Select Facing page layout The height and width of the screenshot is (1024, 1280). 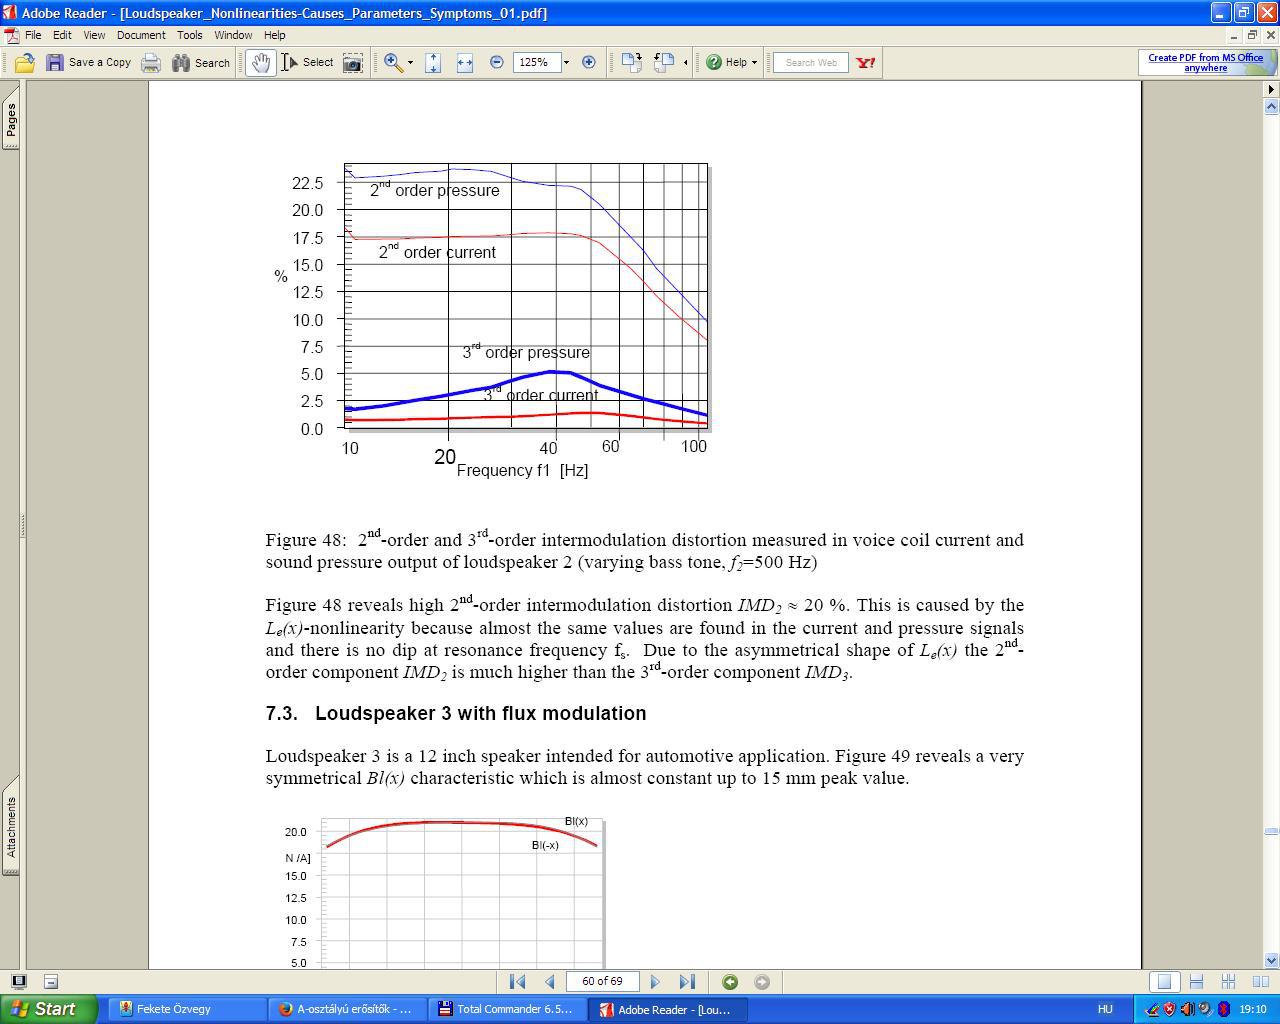[x=1260, y=982]
